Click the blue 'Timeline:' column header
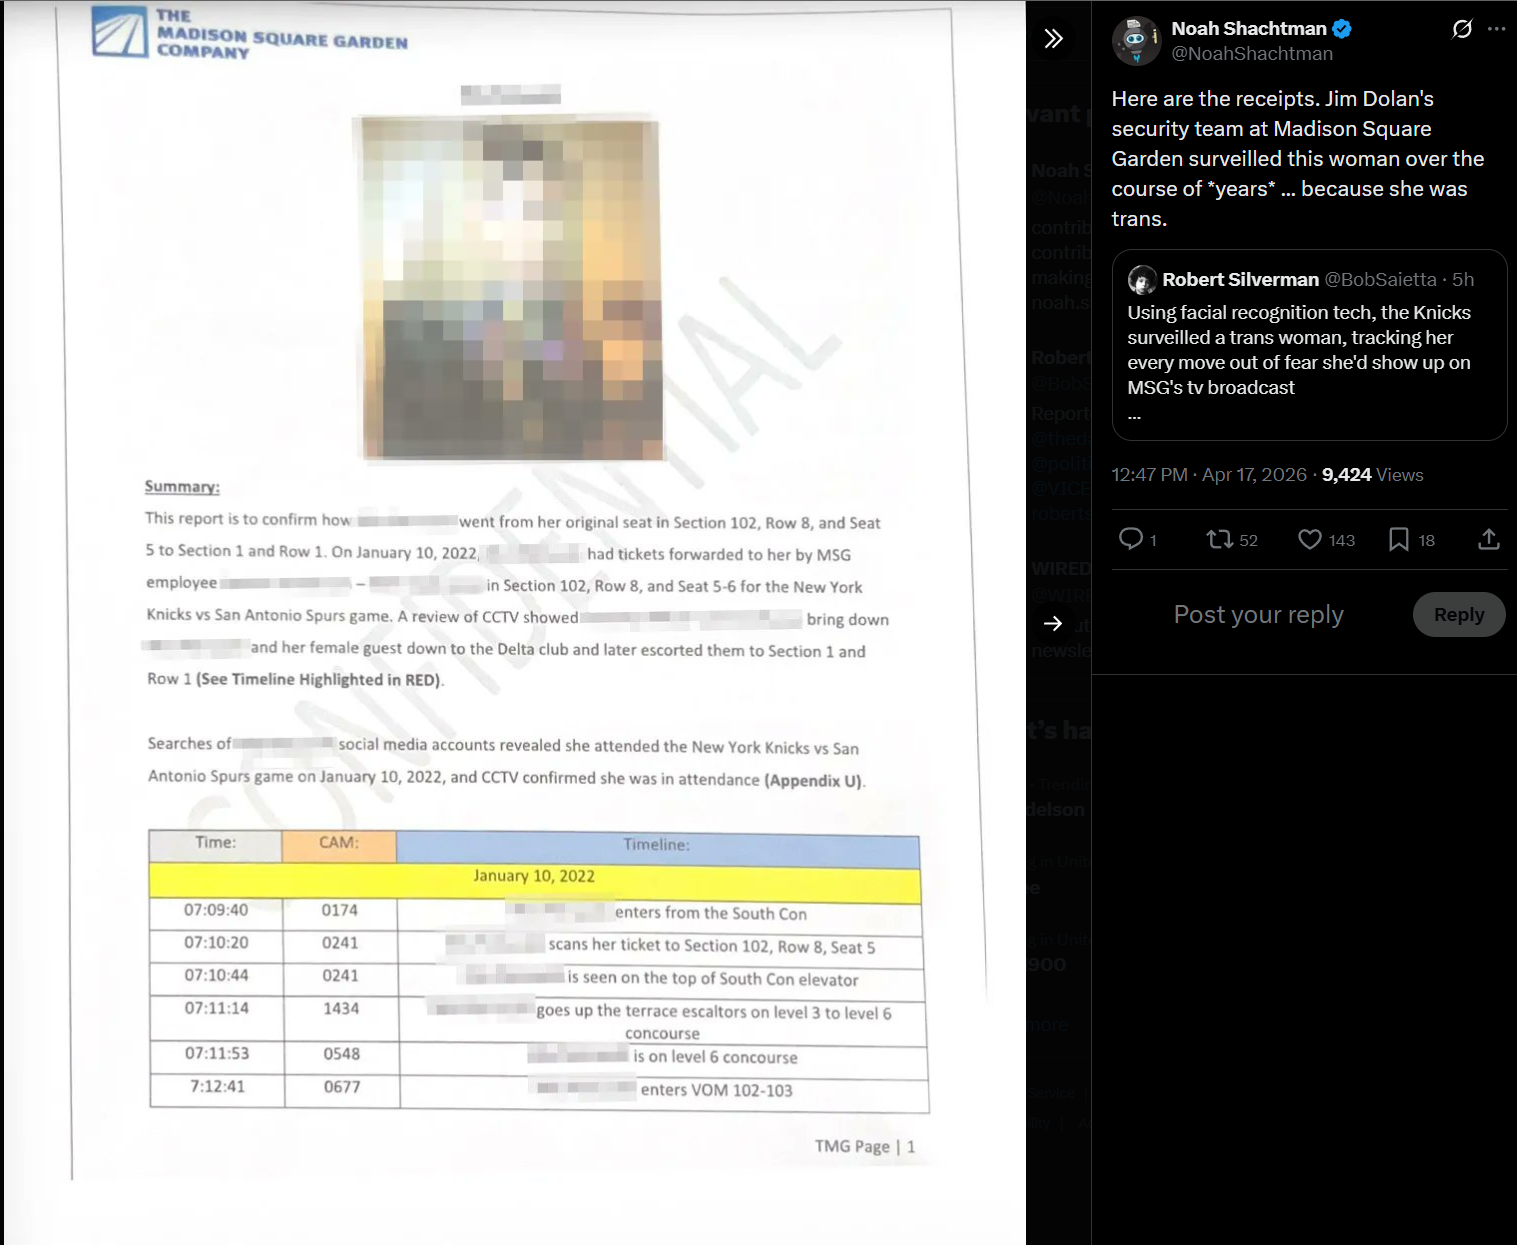 [657, 847]
